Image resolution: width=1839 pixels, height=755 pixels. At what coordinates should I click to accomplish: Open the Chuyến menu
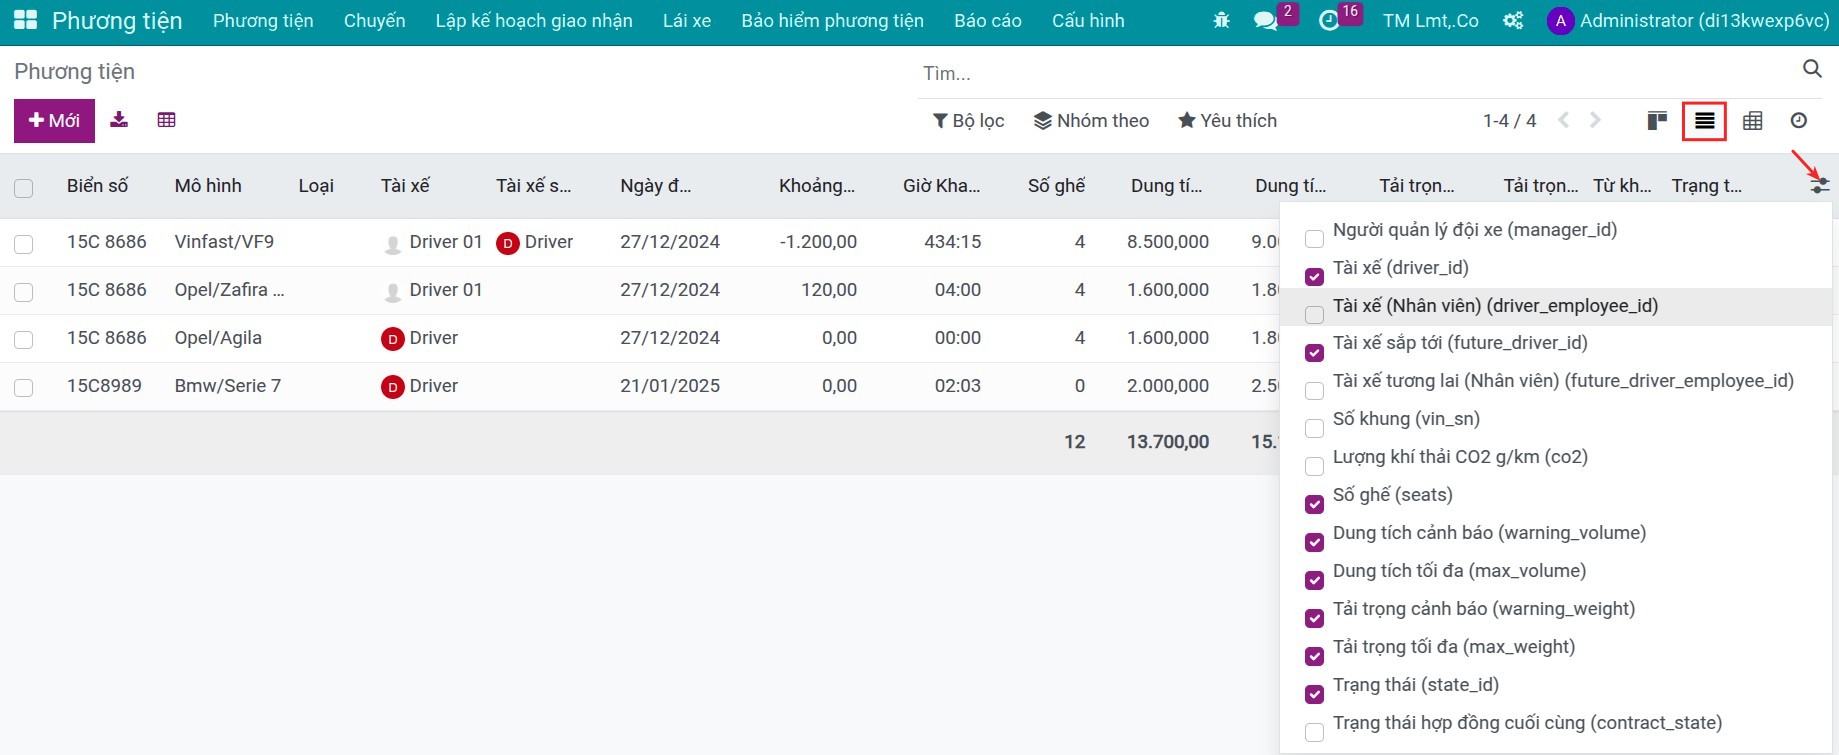374,21
